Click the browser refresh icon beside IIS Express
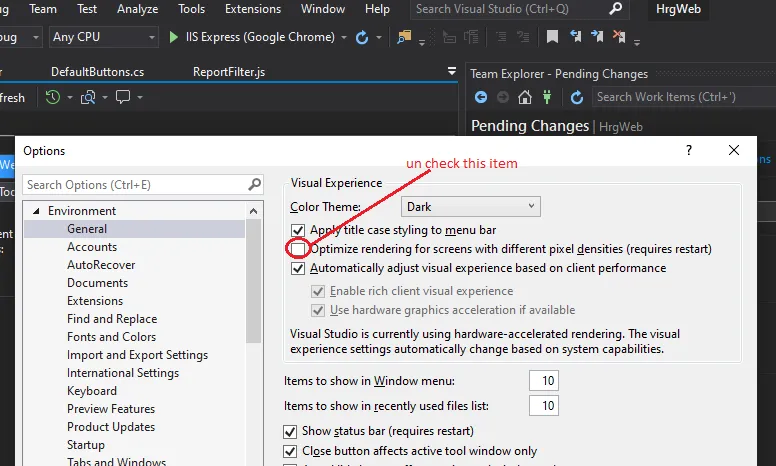 pyautogui.click(x=362, y=37)
